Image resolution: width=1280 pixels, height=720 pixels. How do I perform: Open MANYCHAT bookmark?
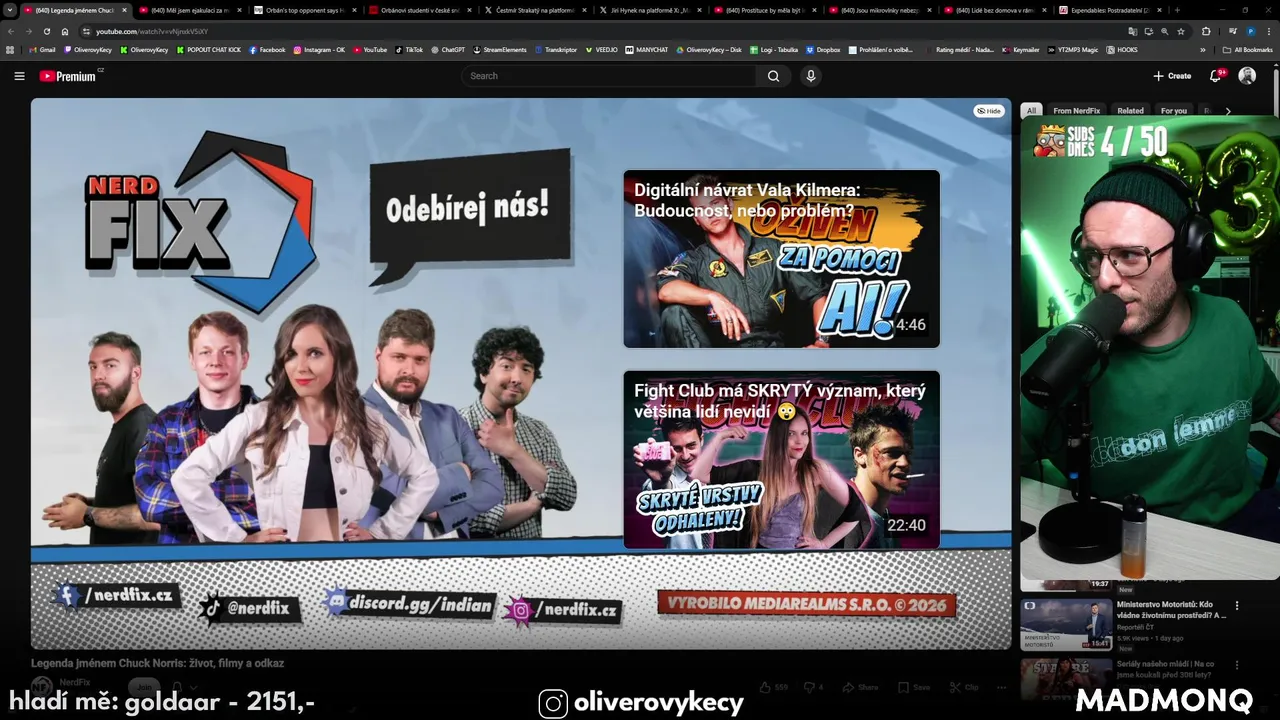pyautogui.click(x=646, y=49)
